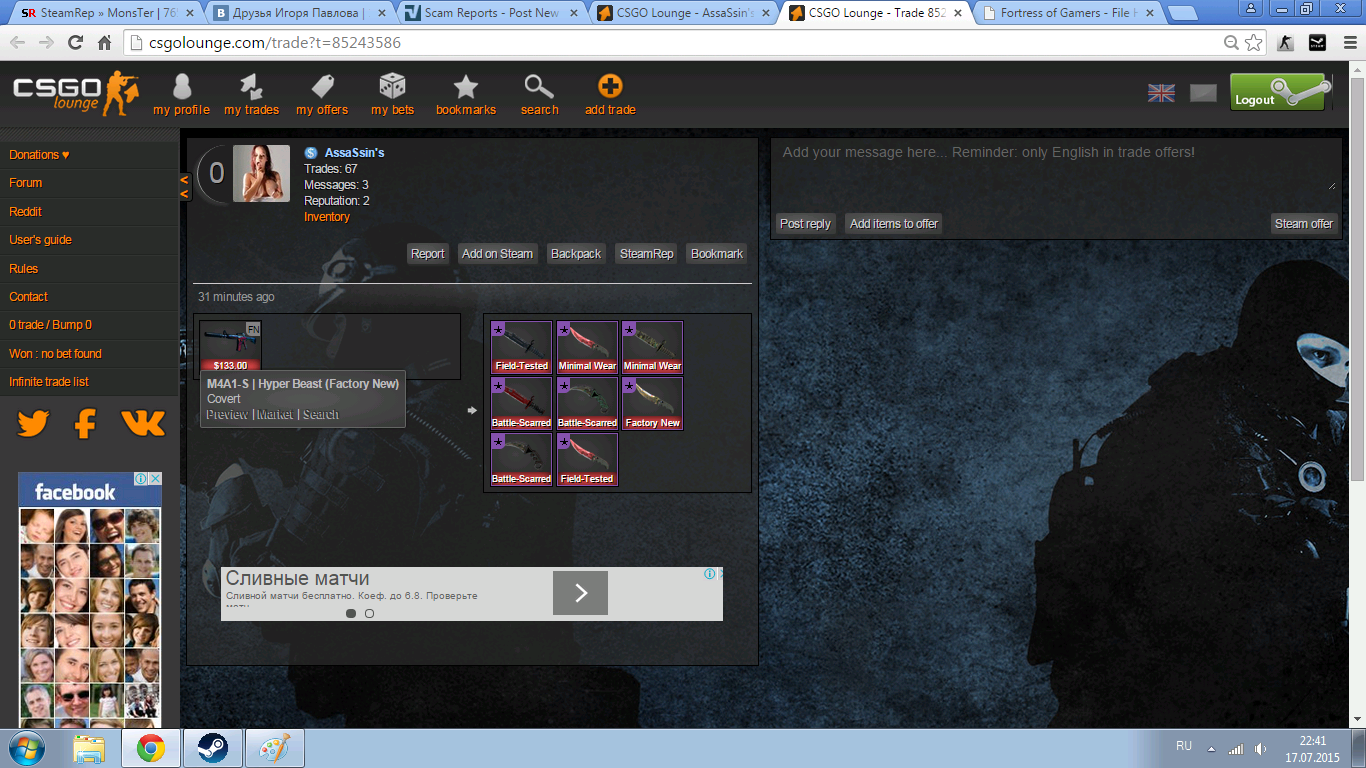Viewport: 1366px width, 768px height.
Task: Click the Steam offer button
Action: point(1303,224)
